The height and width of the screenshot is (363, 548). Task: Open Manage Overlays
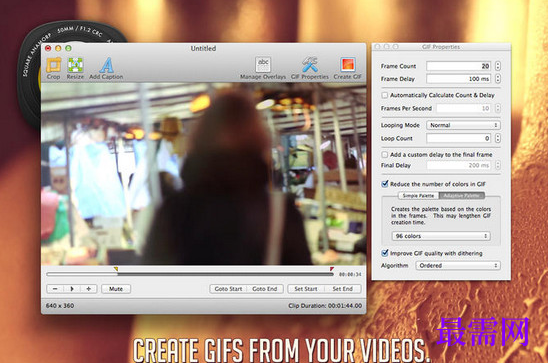[263, 65]
